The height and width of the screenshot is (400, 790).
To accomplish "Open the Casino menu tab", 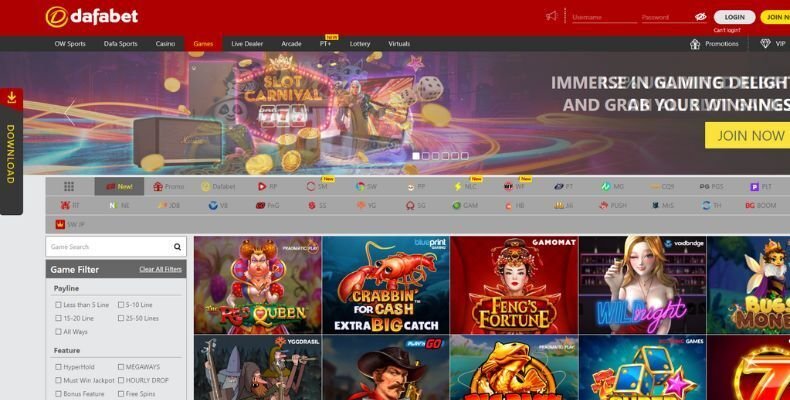I will (x=165, y=44).
